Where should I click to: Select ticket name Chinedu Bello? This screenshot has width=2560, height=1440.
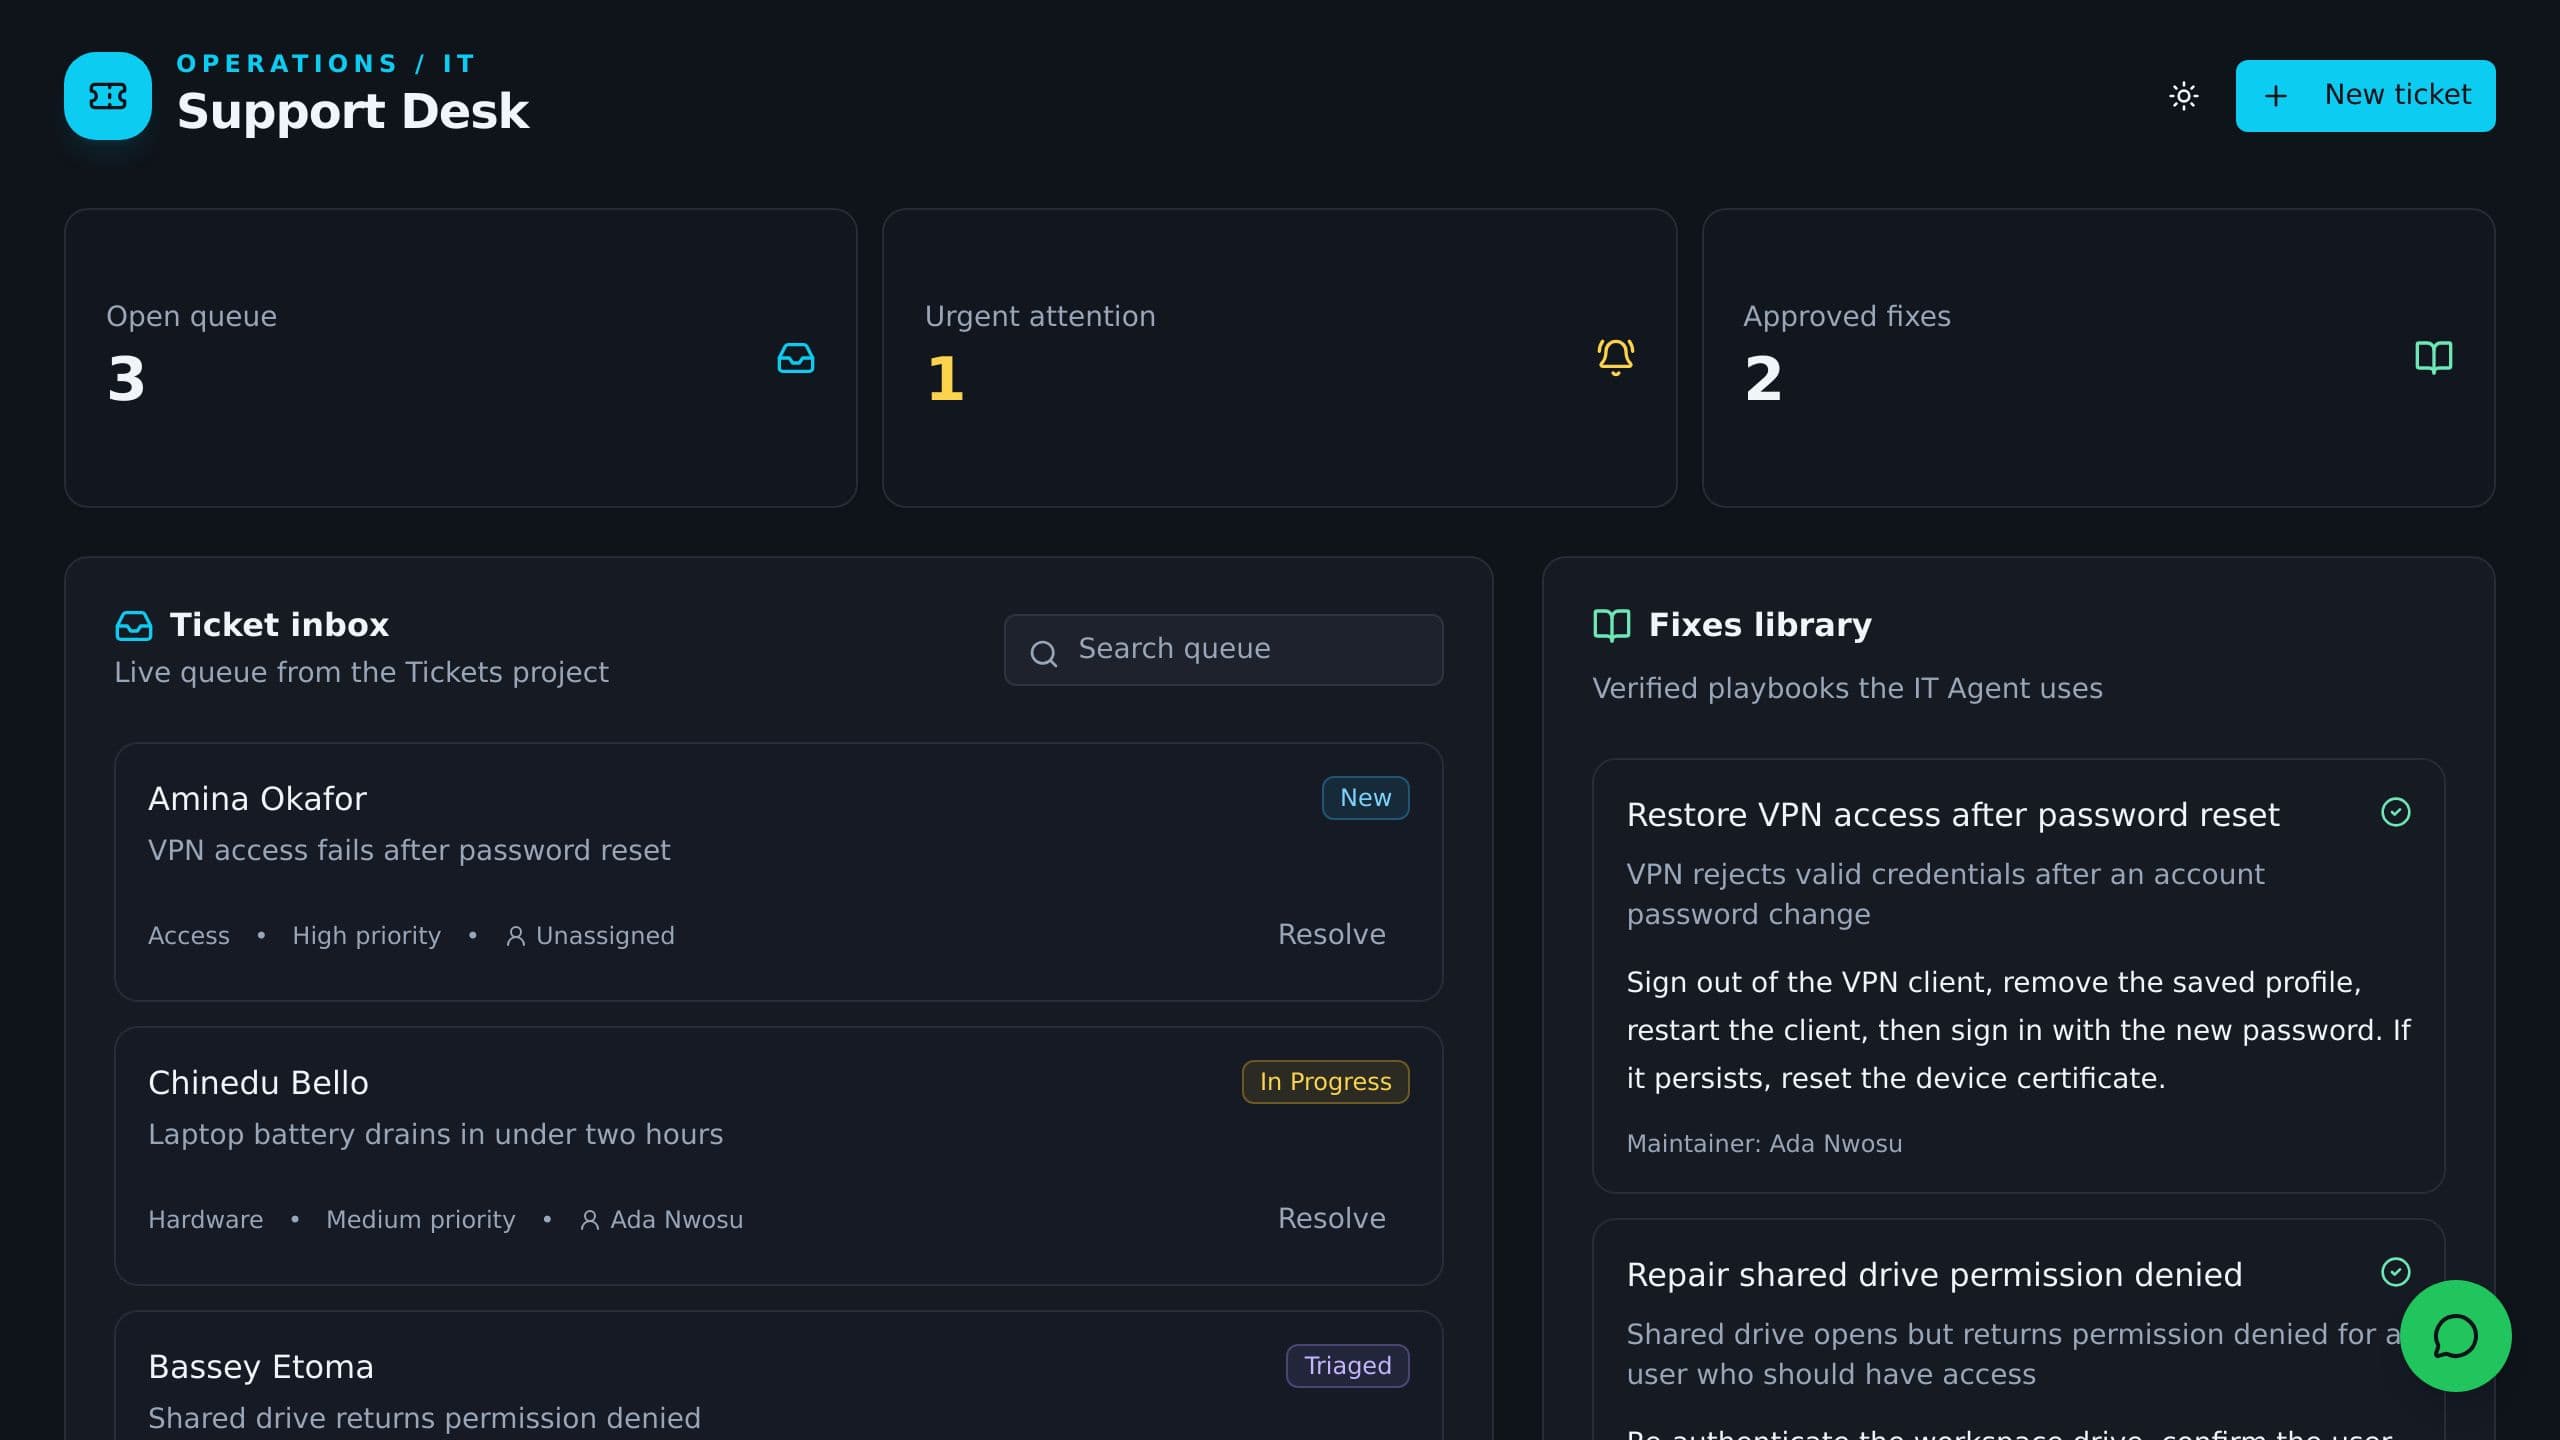point(258,1083)
